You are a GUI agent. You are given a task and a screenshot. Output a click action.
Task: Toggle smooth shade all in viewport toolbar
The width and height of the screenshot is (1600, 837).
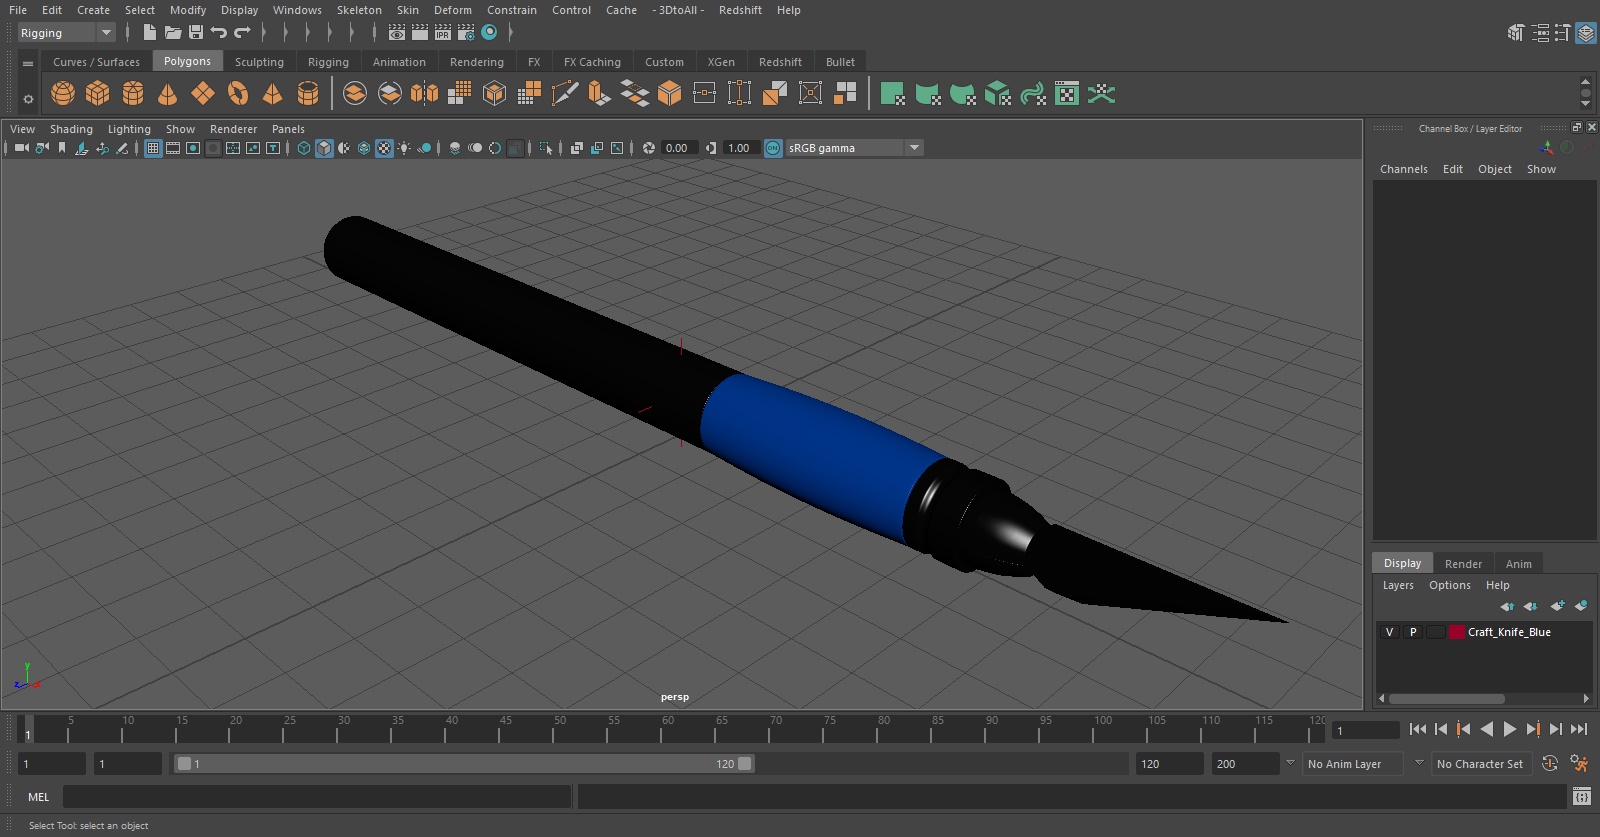click(x=324, y=148)
